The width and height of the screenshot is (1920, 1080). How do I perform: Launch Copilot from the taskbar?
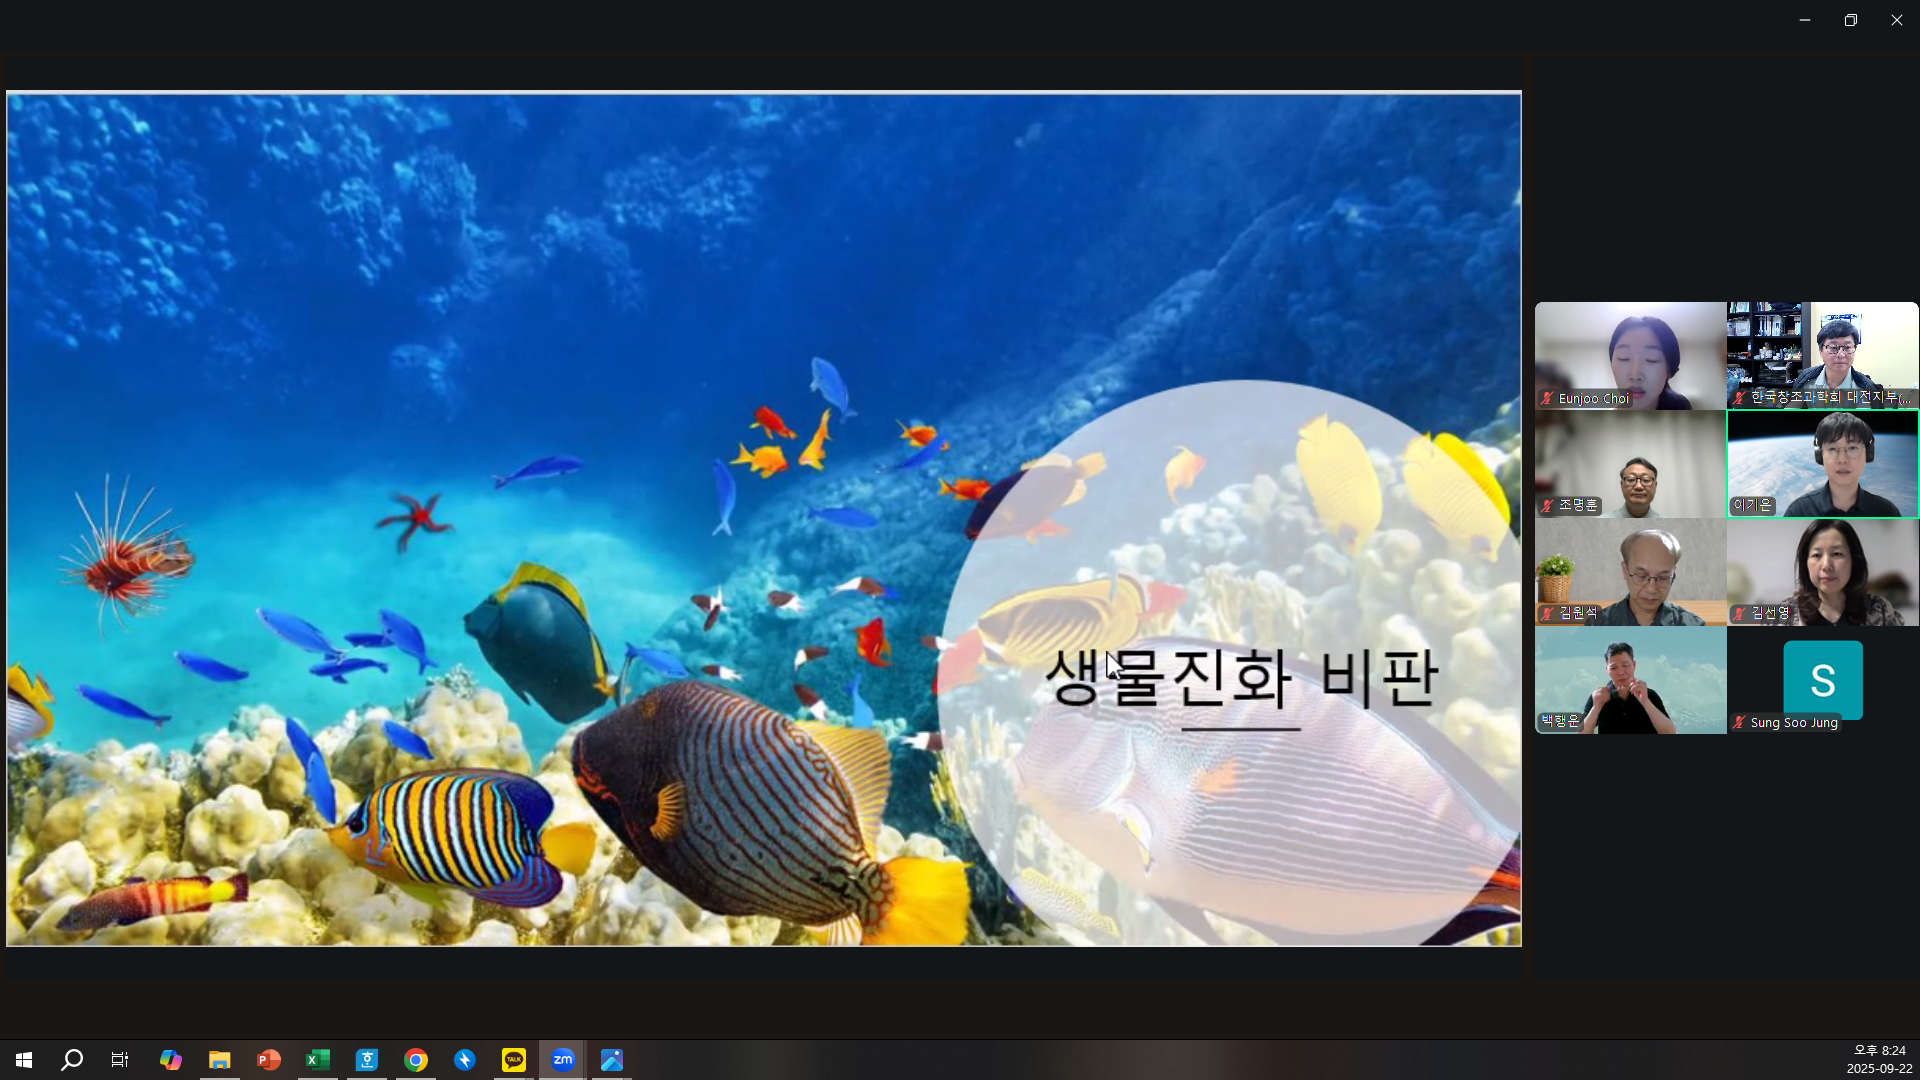coord(170,1059)
